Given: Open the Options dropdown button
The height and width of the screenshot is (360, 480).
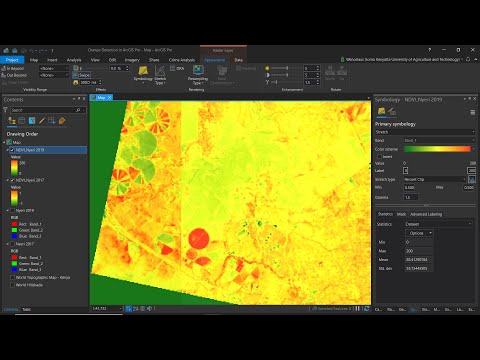Looking at the screenshot, I should [x=419, y=233].
